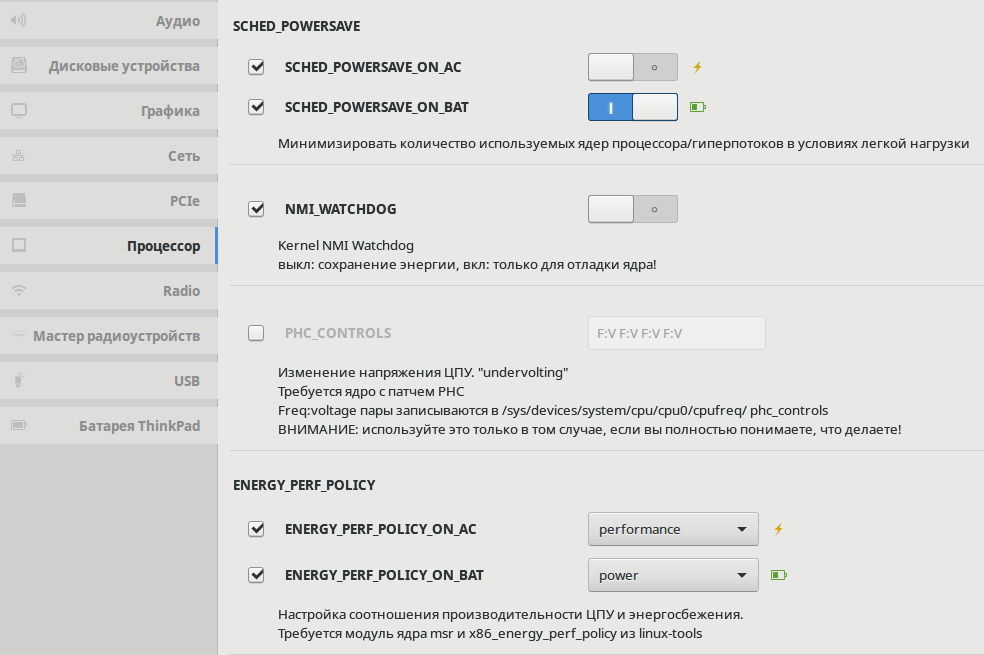The height and width of the screenshot is (655, 984).
Task: Click the Kernel NMI Watchdog description text
Action: (x=346, y=245)
